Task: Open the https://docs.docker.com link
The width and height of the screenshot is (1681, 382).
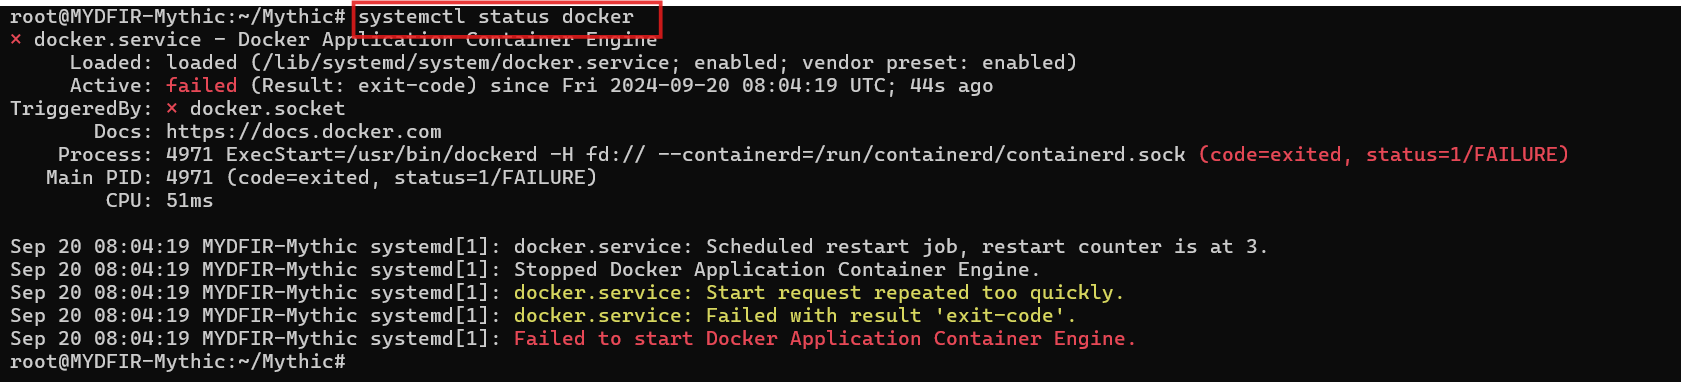Action: click(304, 132)
